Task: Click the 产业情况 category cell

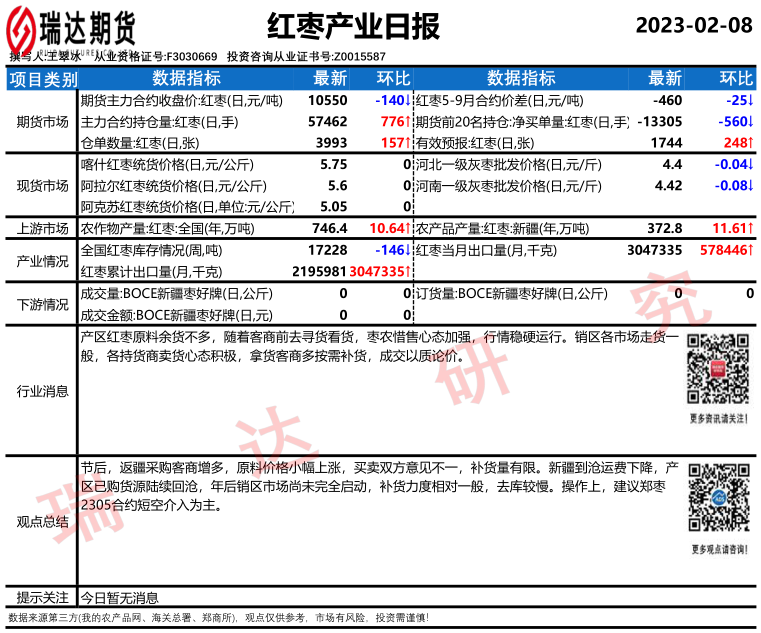Action: pyautogui.click(x=42, y=261)
